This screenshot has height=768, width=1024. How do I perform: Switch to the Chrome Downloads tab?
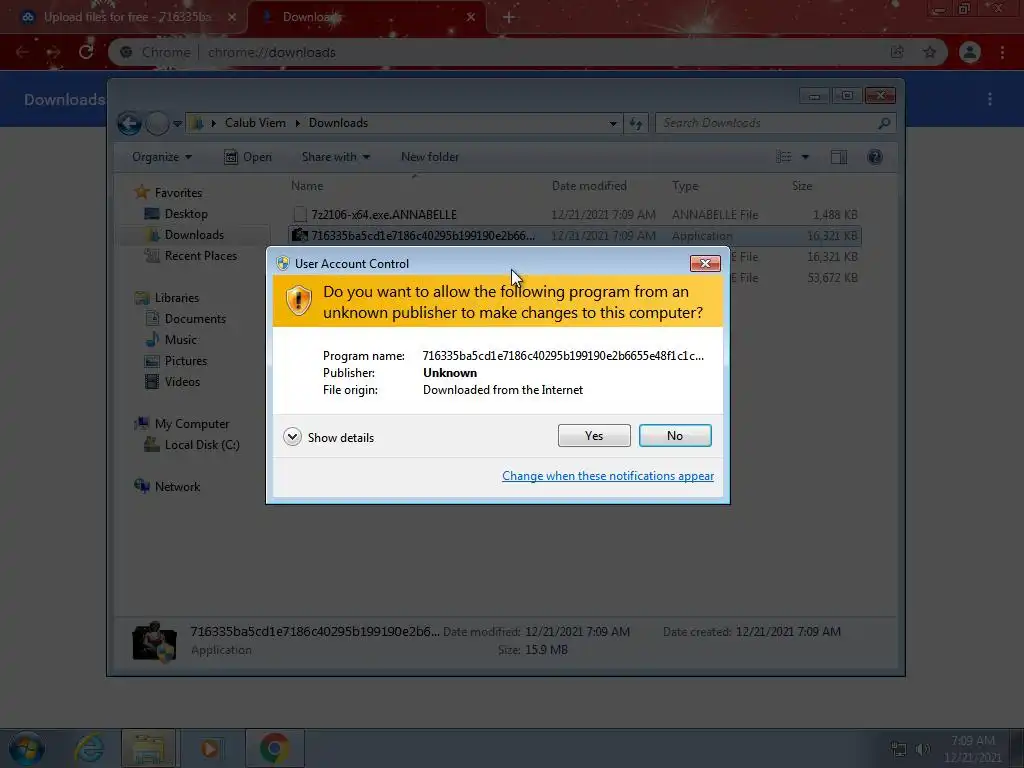366,17
